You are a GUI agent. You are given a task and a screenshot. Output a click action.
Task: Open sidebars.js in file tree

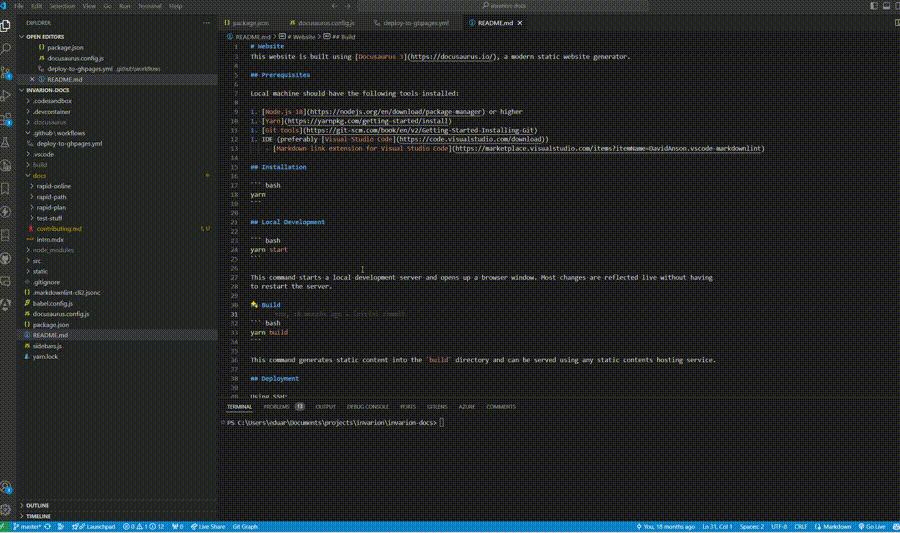click(47, 346)
